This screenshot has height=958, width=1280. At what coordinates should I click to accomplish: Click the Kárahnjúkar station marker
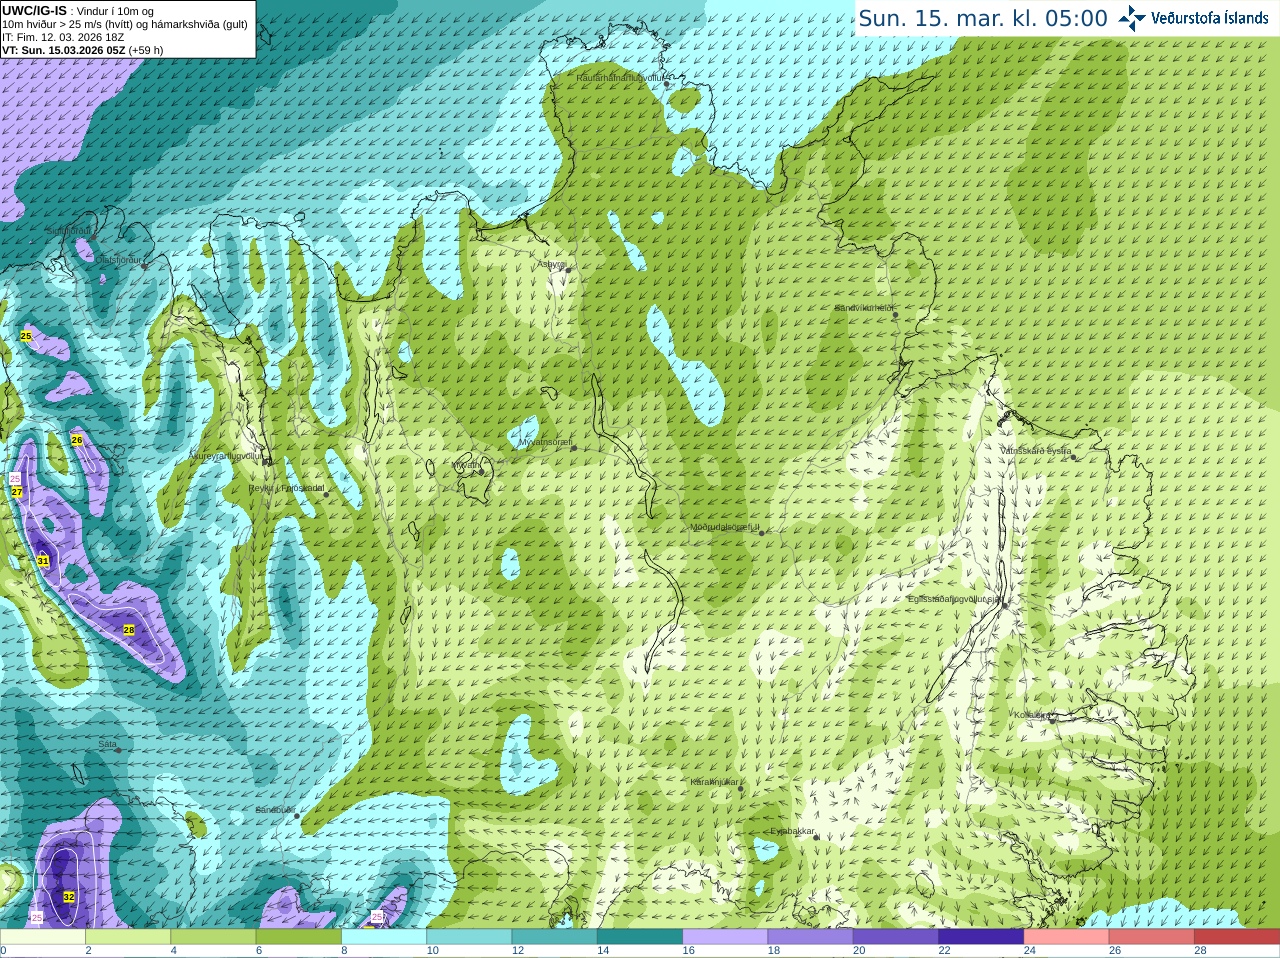point(741,789)
